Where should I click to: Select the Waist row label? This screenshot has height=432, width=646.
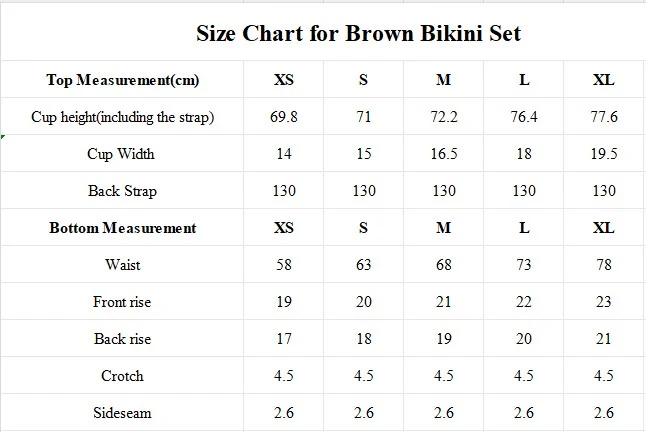coord(122,265)
